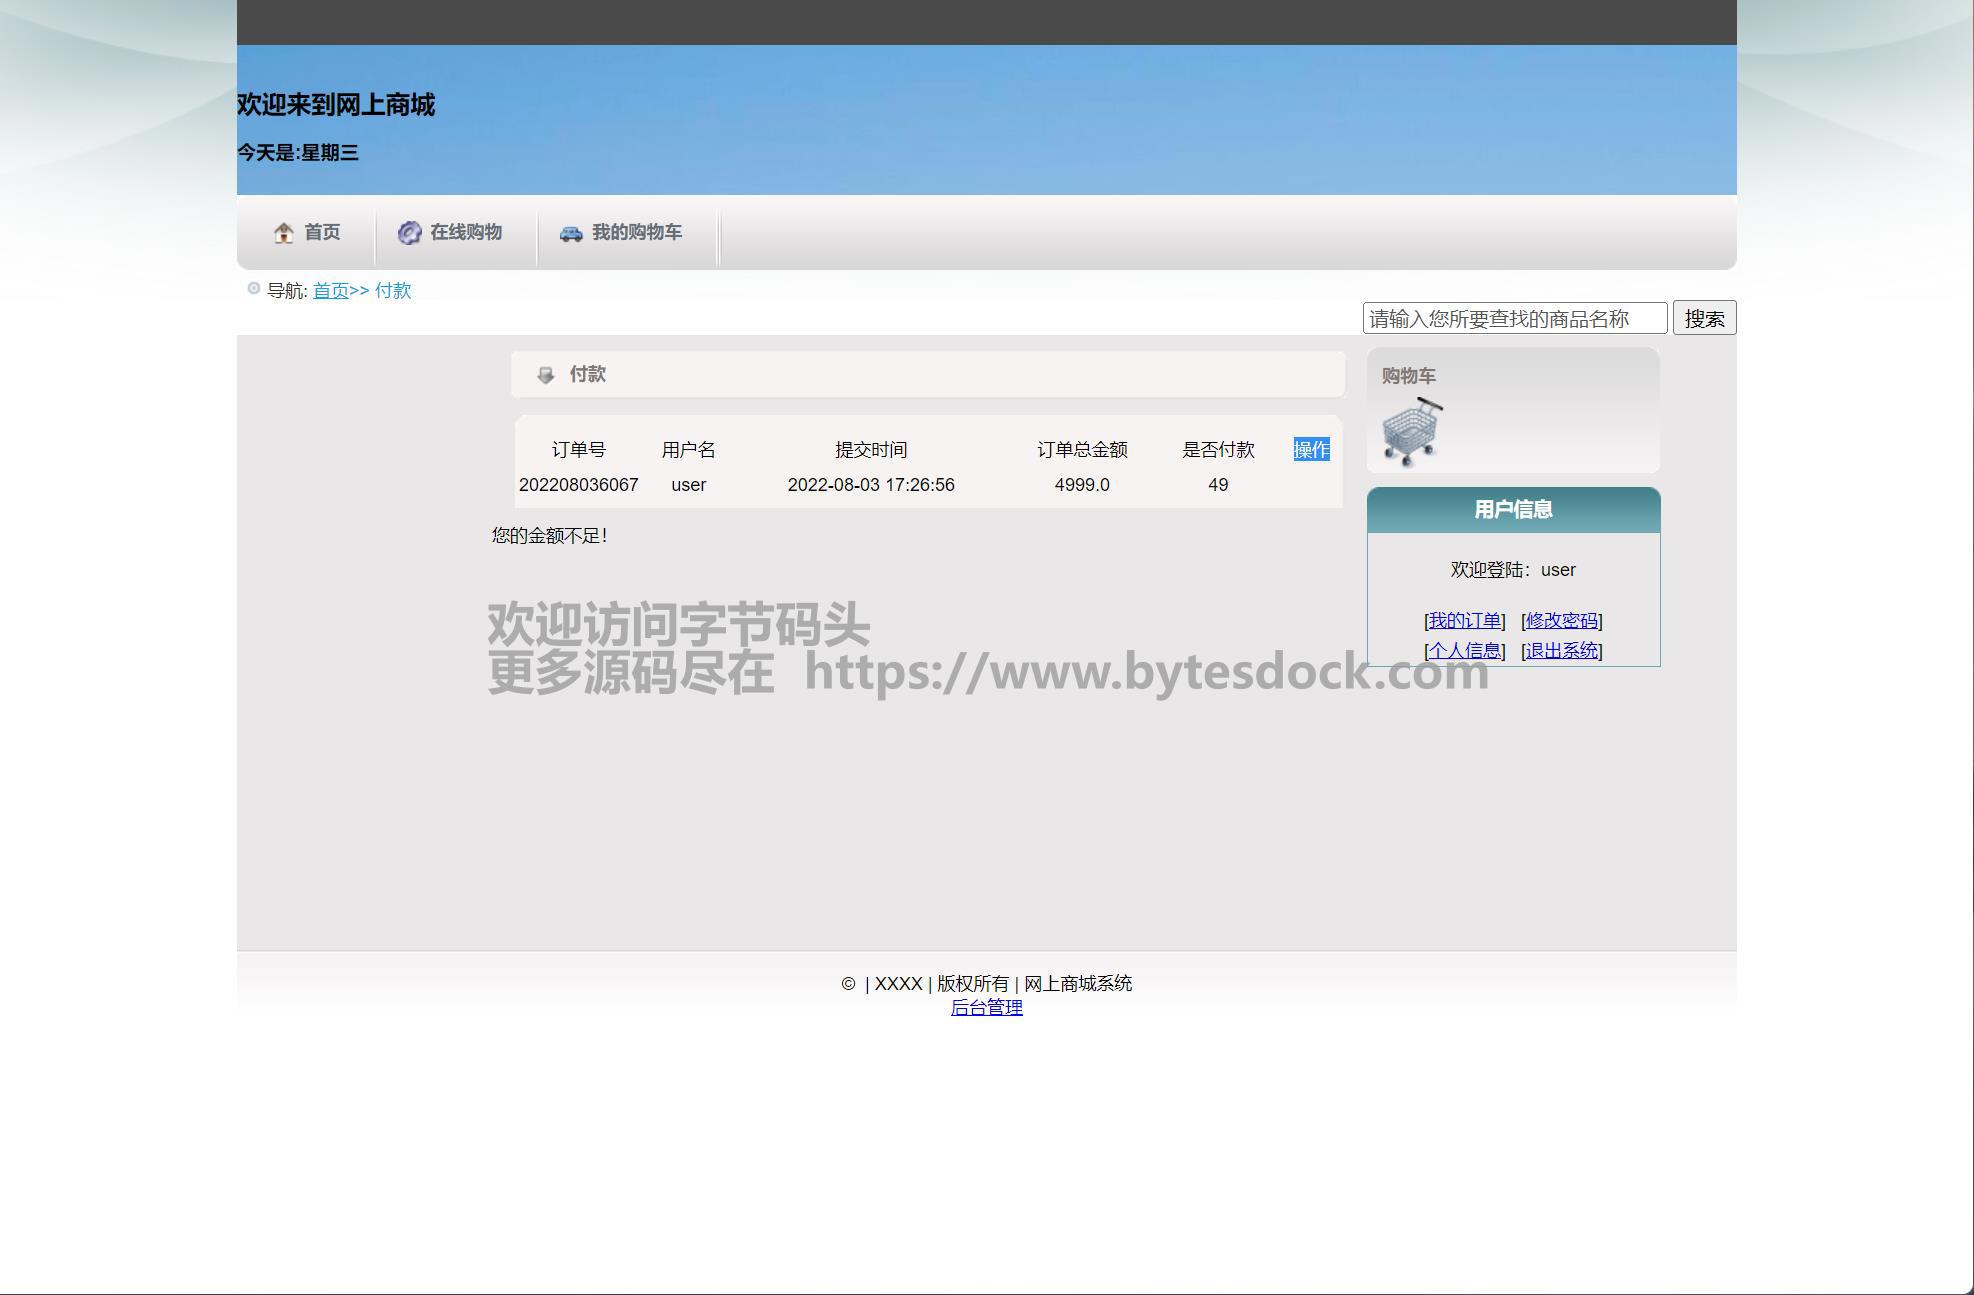Image resolution: width=1974 pixels, height=1295 pixels.
Task: Click the search input for product name
Action: (1514, 319)
